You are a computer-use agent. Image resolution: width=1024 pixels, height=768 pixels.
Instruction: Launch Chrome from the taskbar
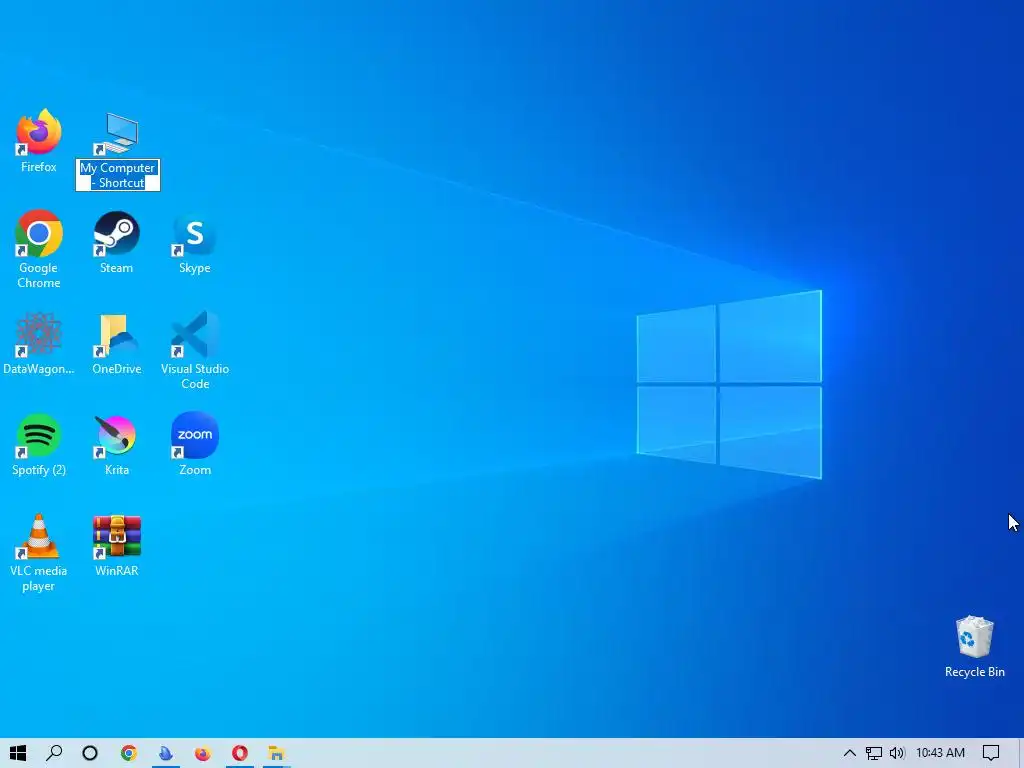click(129, 753)
